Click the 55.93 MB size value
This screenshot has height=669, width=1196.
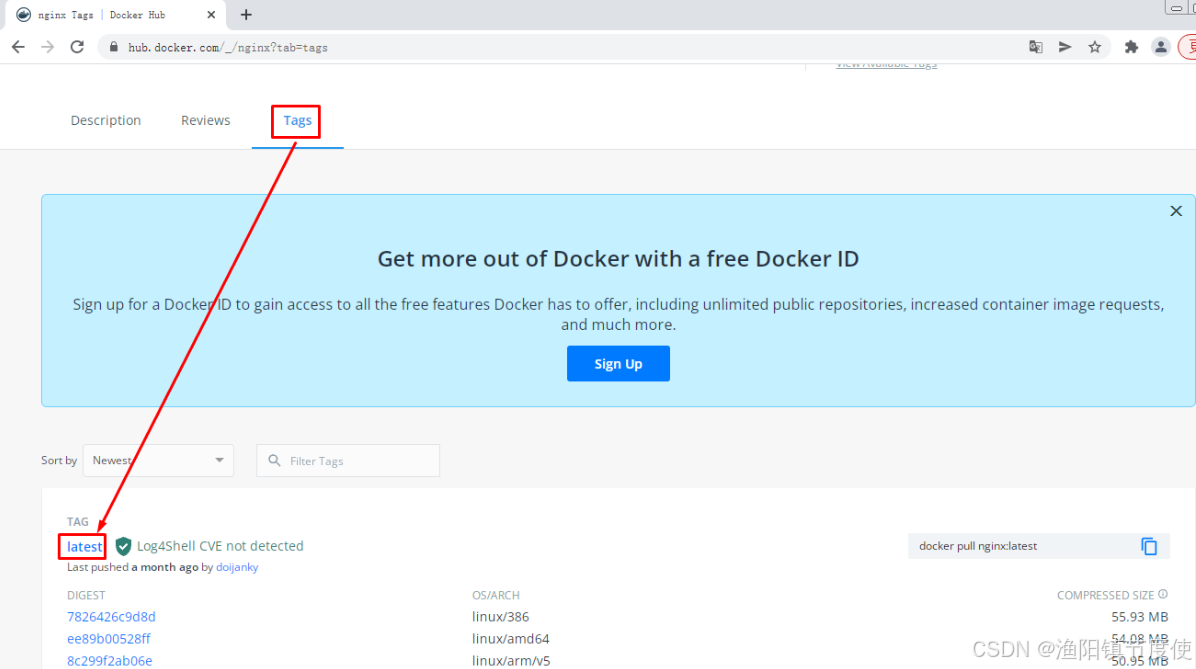tap(1140, 616)
